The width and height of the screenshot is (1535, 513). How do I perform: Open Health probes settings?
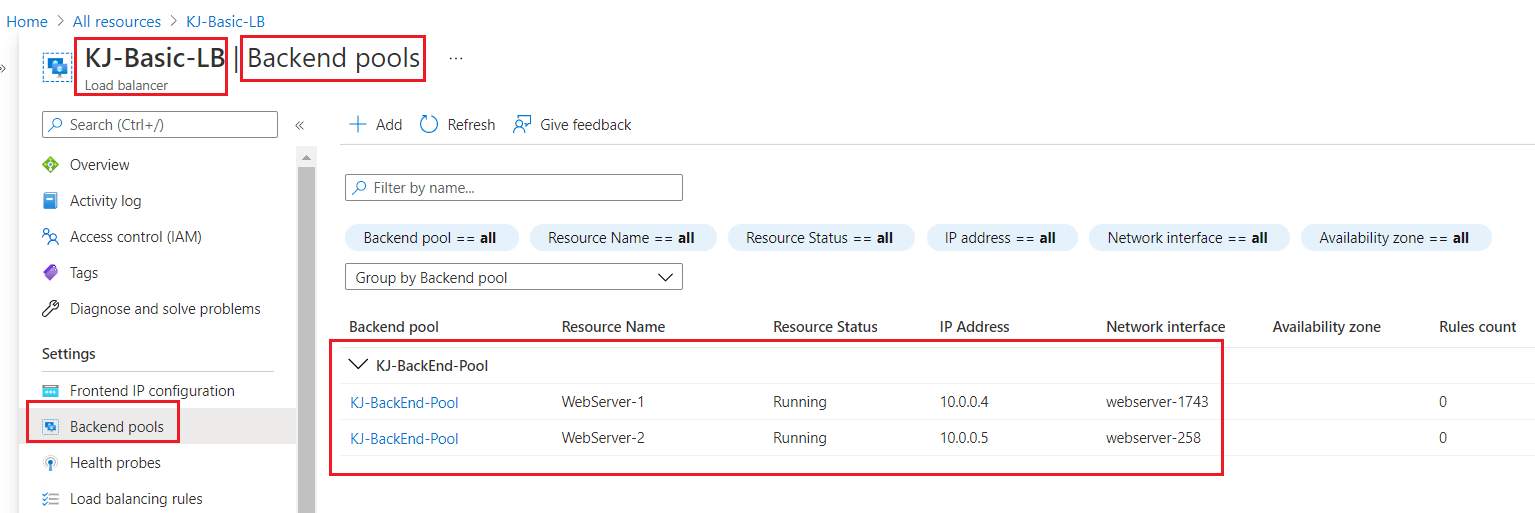(x=115, y=463)
